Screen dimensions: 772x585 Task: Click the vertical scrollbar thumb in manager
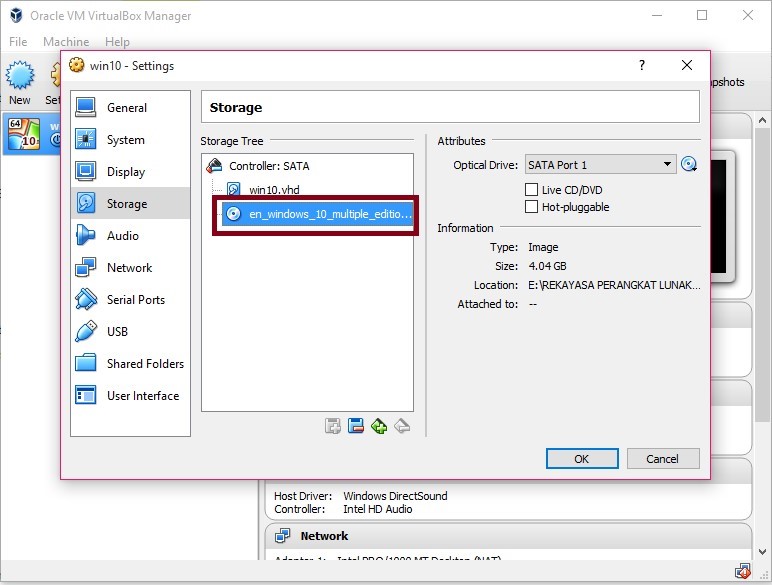click(762, 275)
